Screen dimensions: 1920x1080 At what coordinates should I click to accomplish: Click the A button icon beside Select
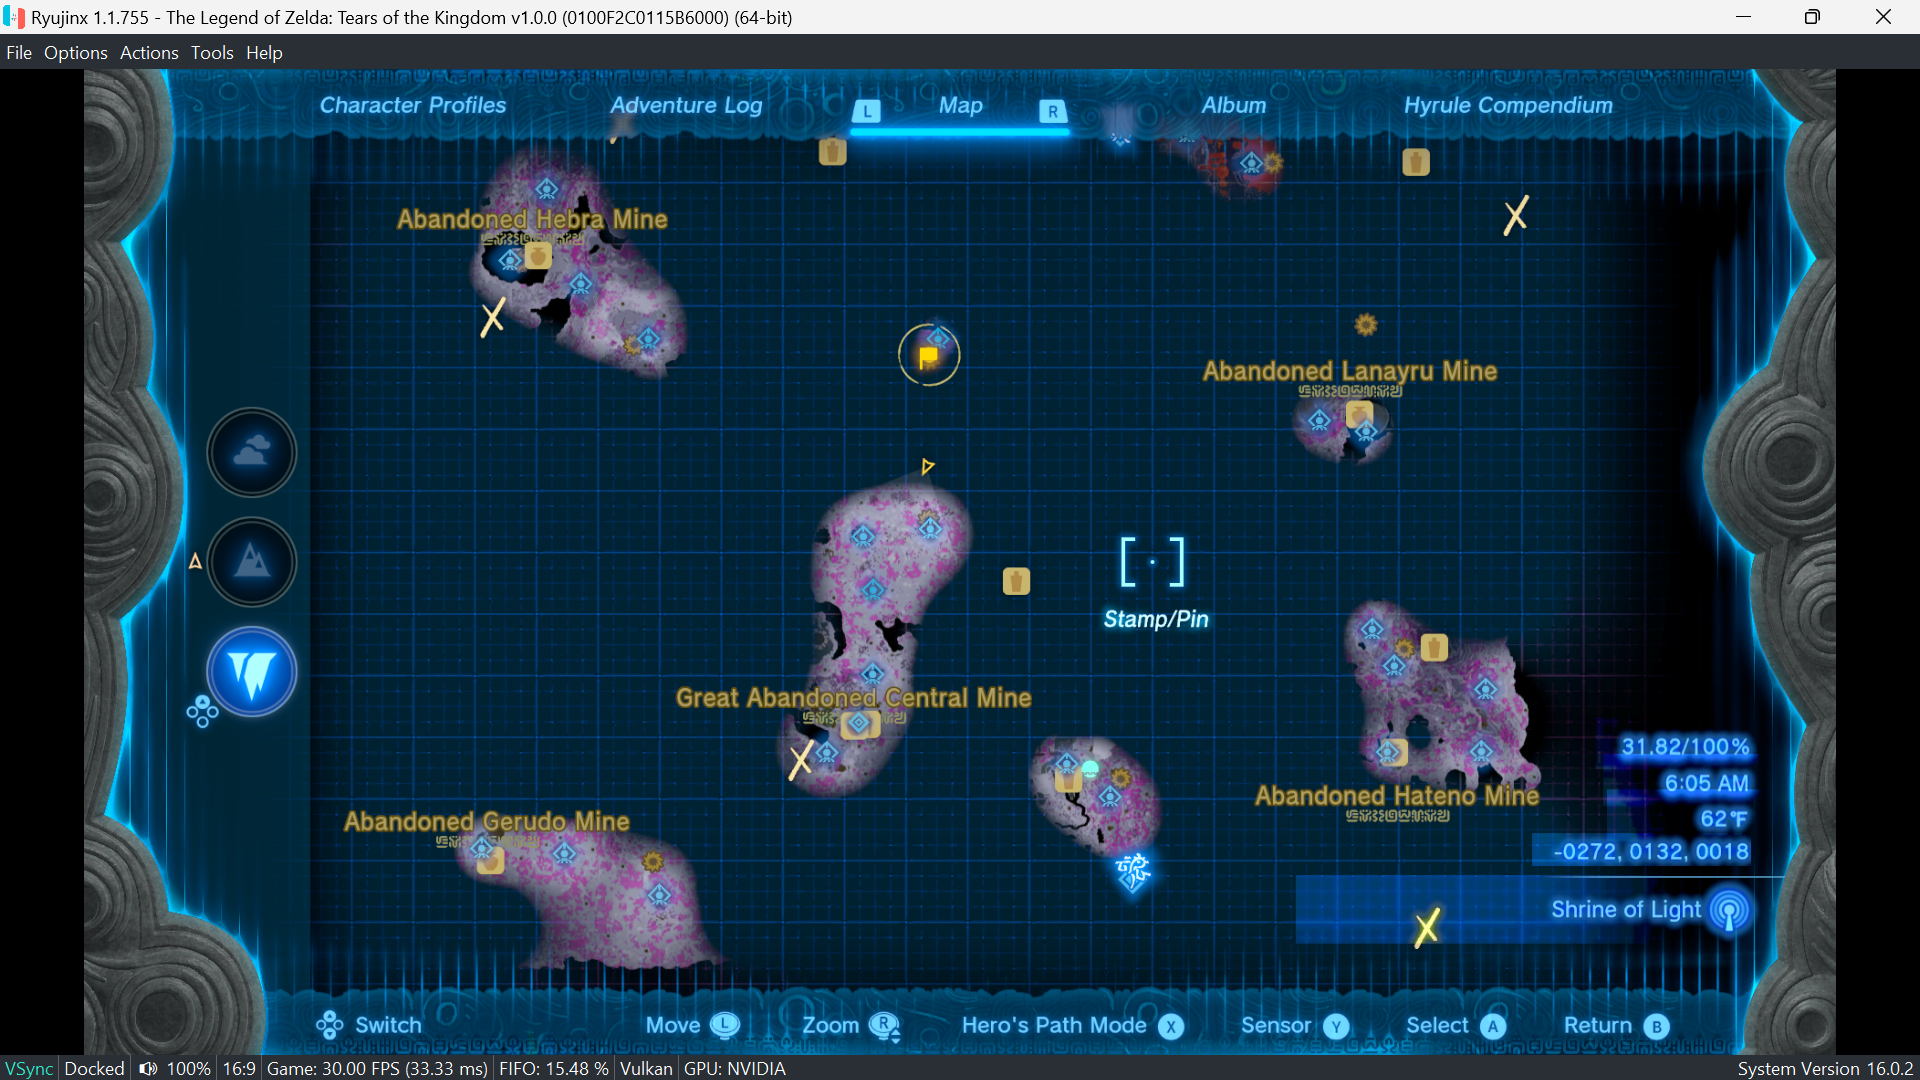pos(1493,1027)
